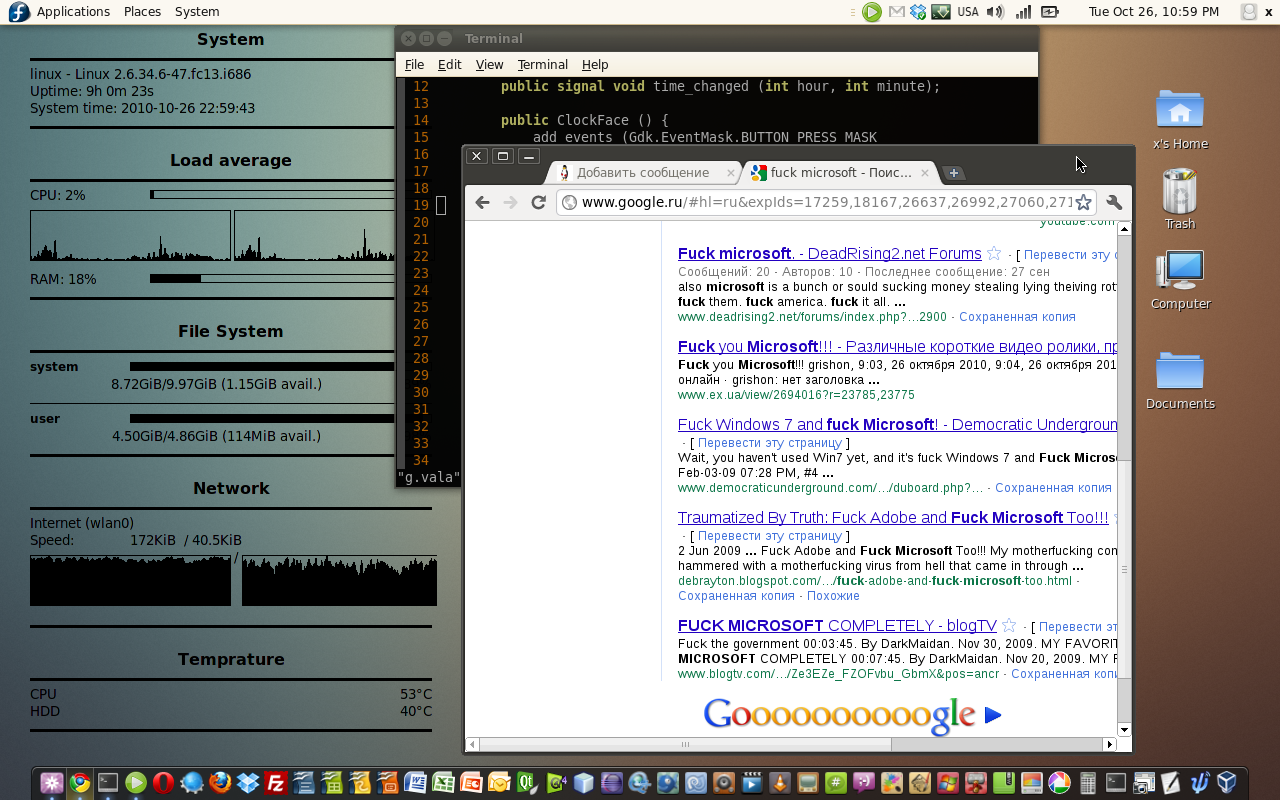Open Terminal's File menu
The image size is (1280, 800).
[414, 64]
